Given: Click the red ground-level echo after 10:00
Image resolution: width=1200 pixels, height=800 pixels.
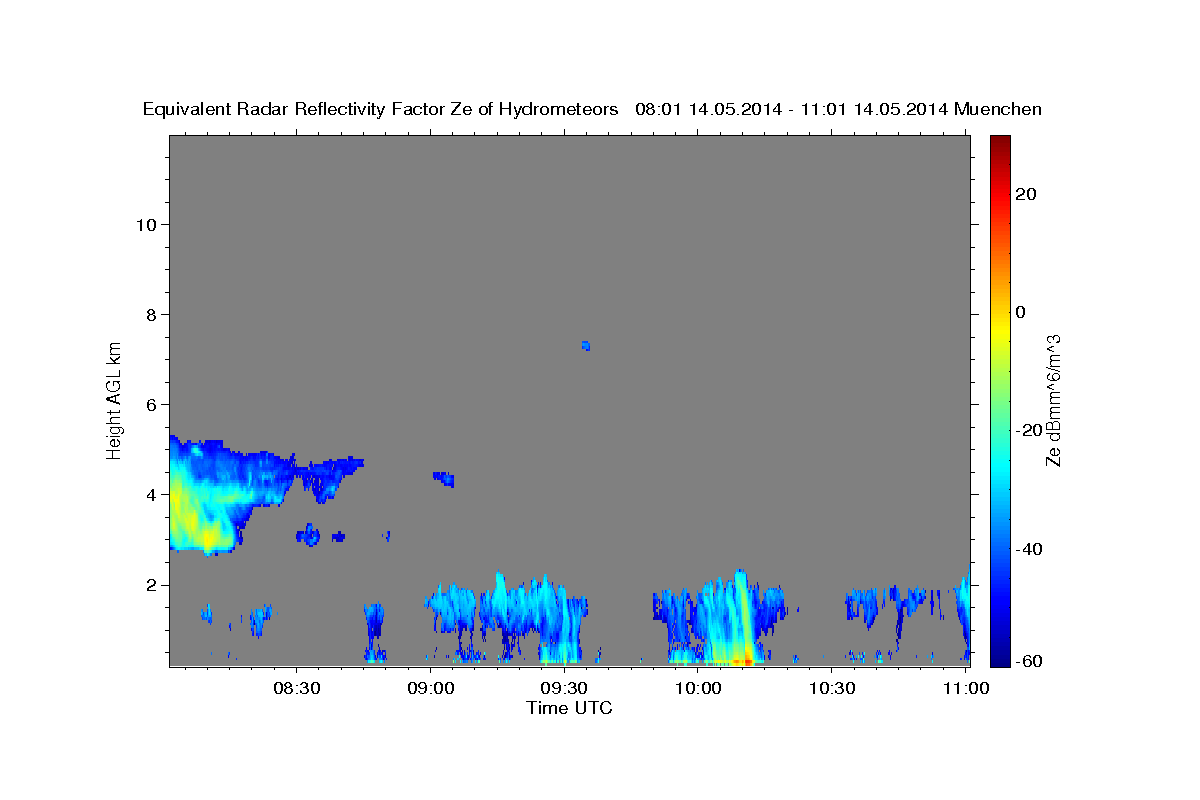Looking at the screenshot, I should 742,661.
